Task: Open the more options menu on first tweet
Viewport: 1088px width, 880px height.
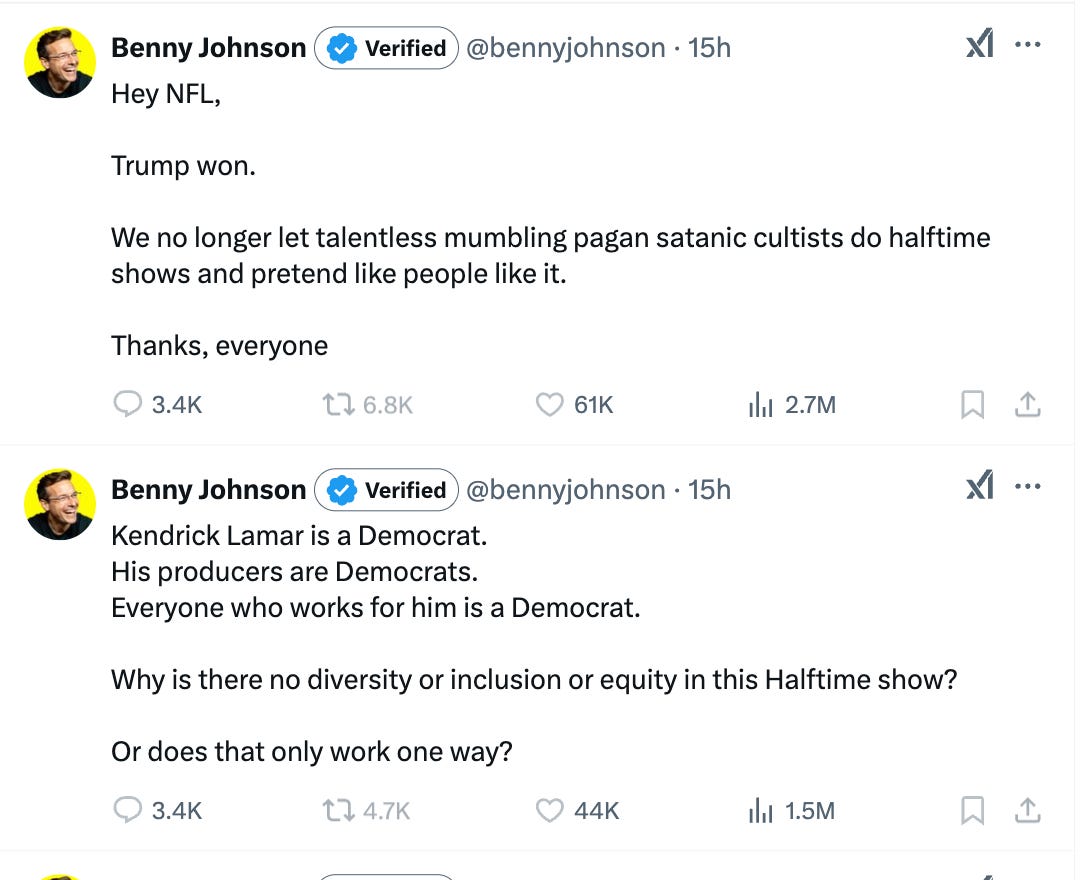Action: tap(1028, 43)
